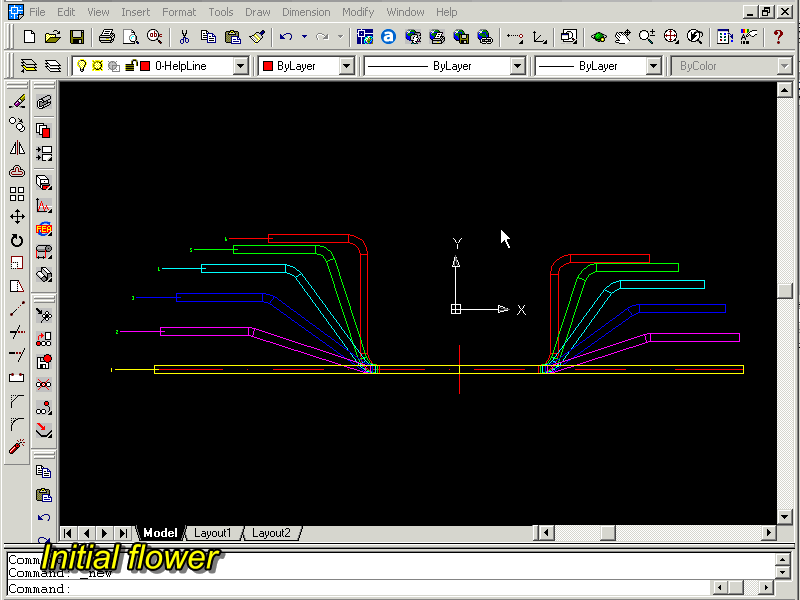The width and height of the screenshot is (800, 600).
Task: Click Make Object's Layer Current icon
Action: pos(29,66)
